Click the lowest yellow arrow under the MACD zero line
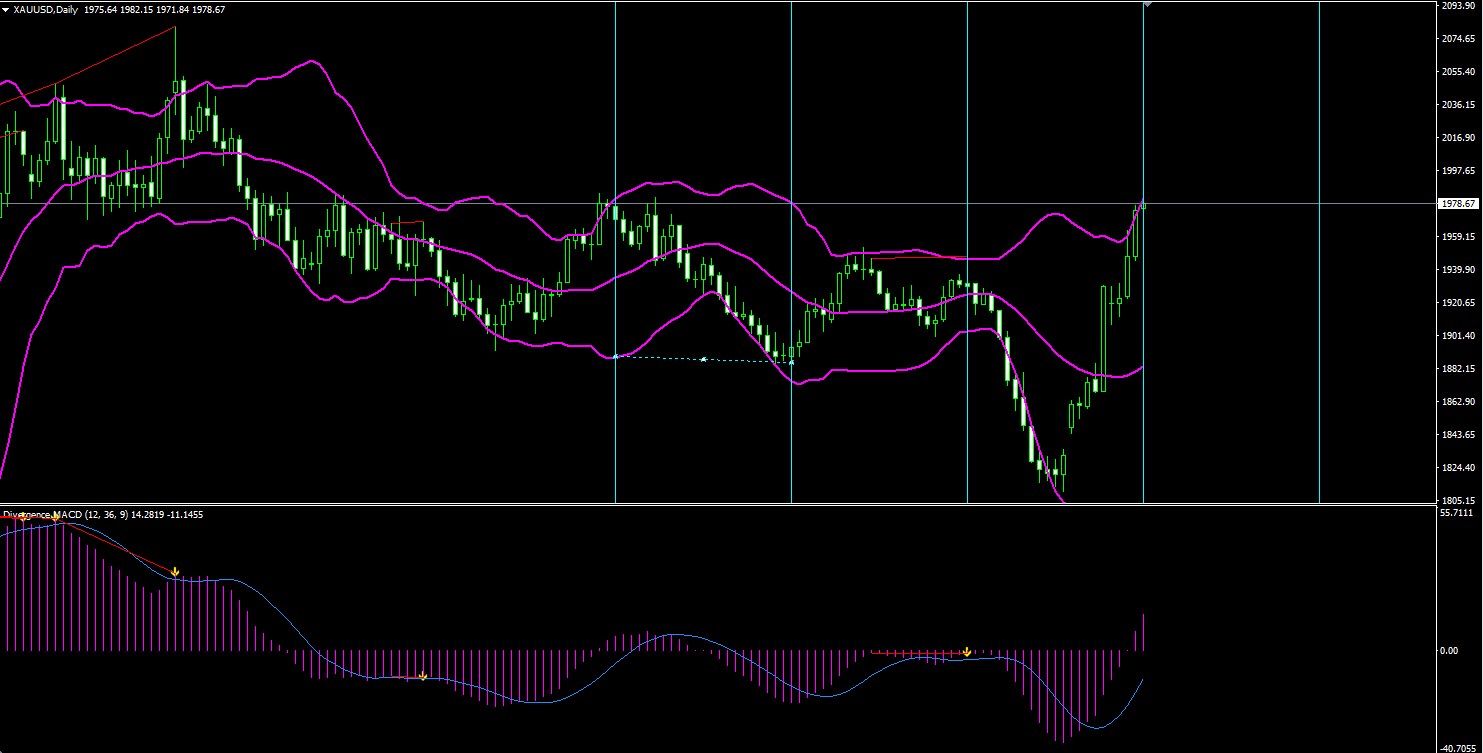 coord(423,677)
